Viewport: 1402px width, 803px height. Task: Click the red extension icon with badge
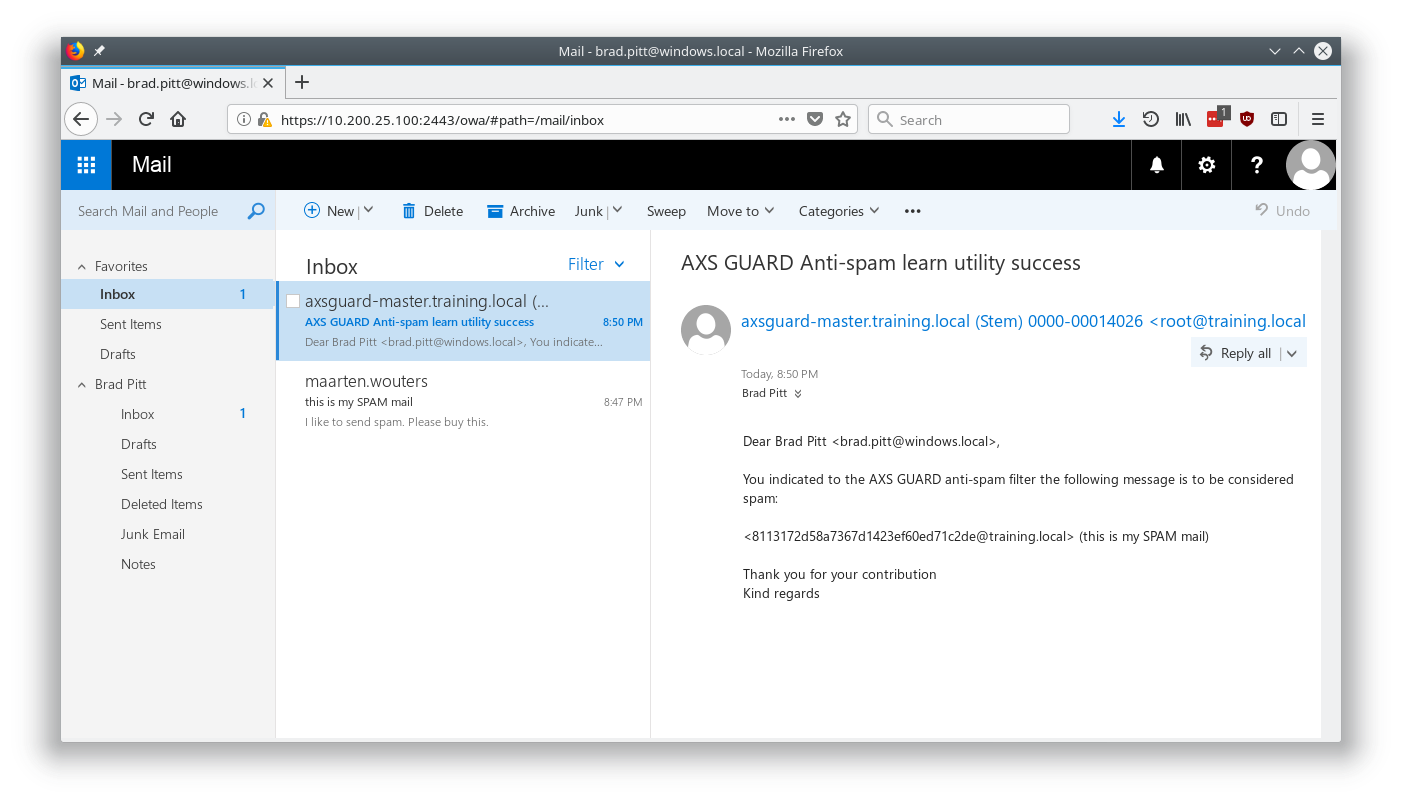[x=1216, y=118]
